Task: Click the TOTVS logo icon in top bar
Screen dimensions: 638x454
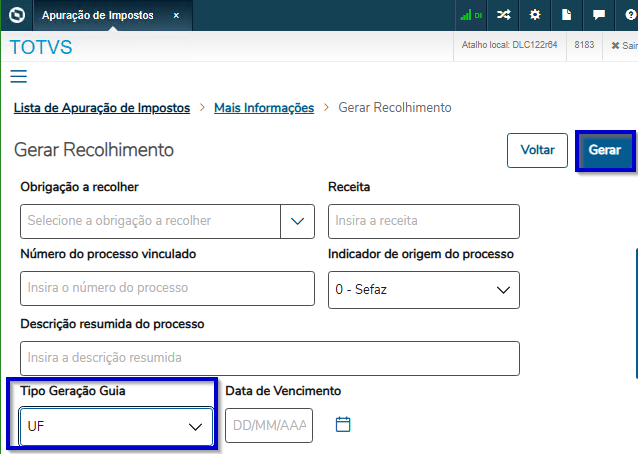Action: click(16, 15)
